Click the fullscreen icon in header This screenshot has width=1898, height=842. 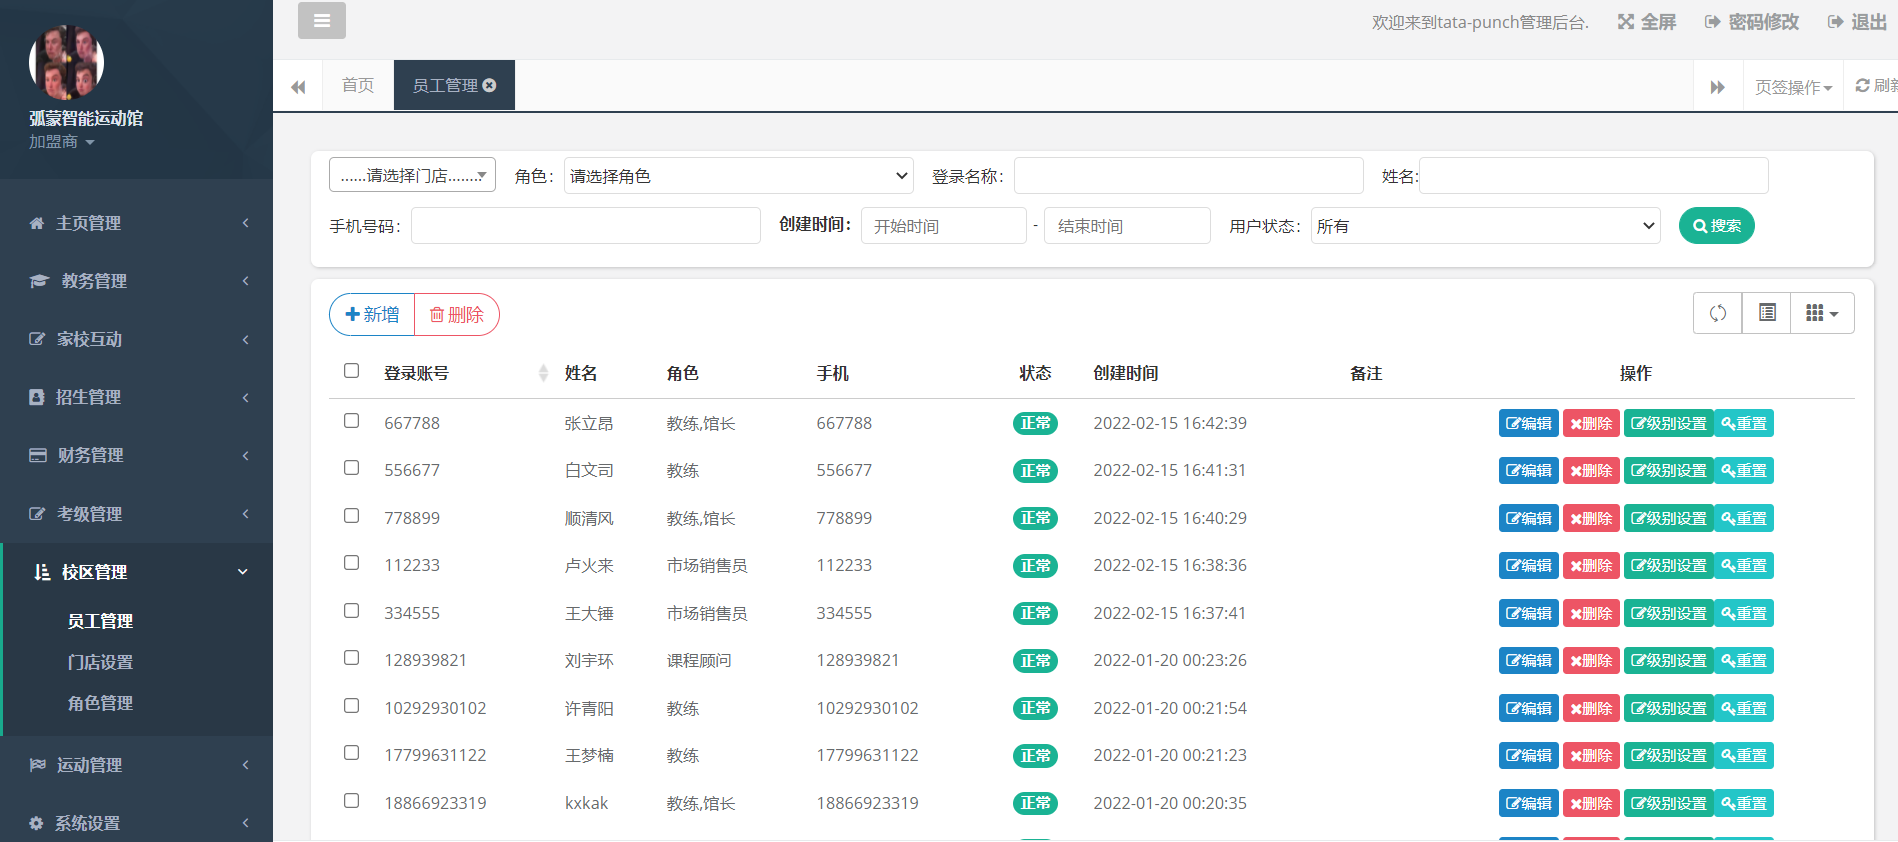pos(1626,22)
